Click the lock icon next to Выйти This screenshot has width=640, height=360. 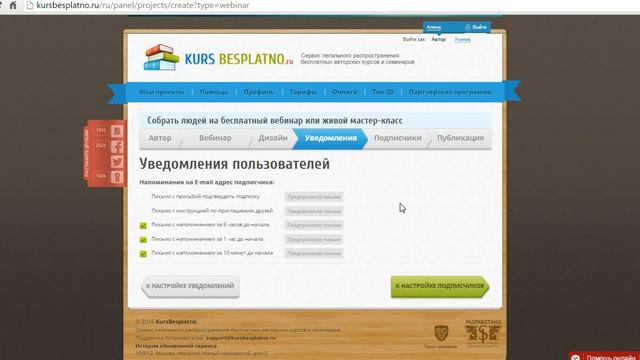468,27
